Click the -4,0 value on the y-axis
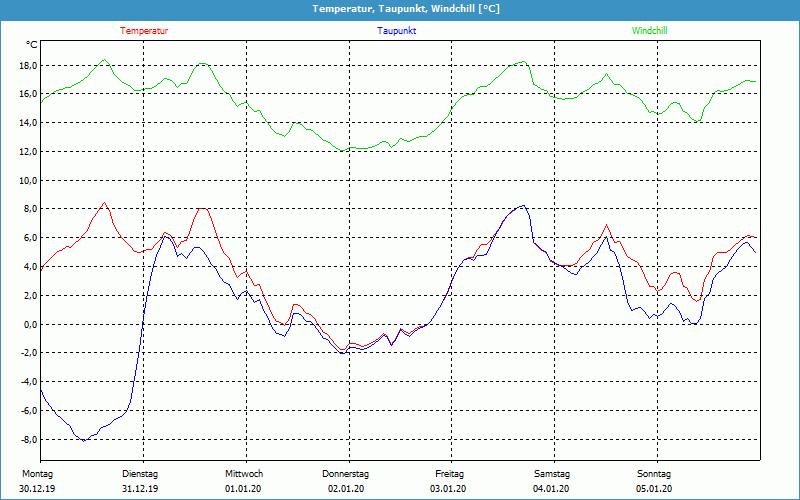This screenshot has height=500, width=800. (27, 382)
